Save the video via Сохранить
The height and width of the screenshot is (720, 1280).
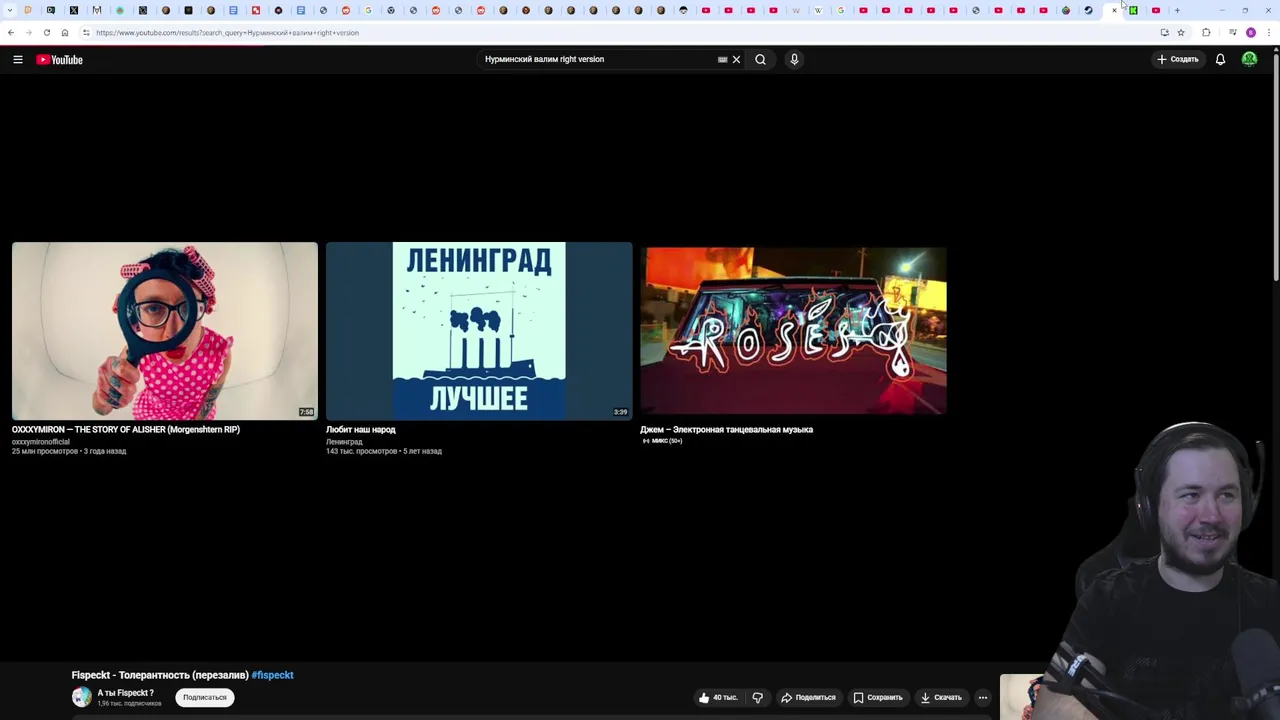pos(878,697)
